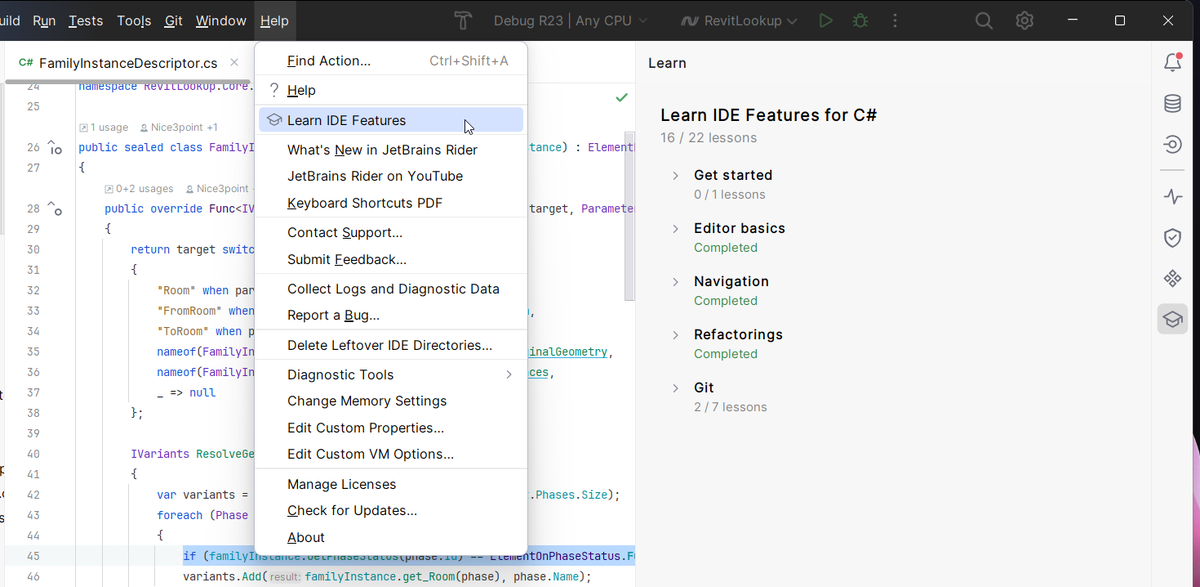Start debugging with the bug icon
This screenshot has height=587, width=1200.
click(x=860, y=21)
